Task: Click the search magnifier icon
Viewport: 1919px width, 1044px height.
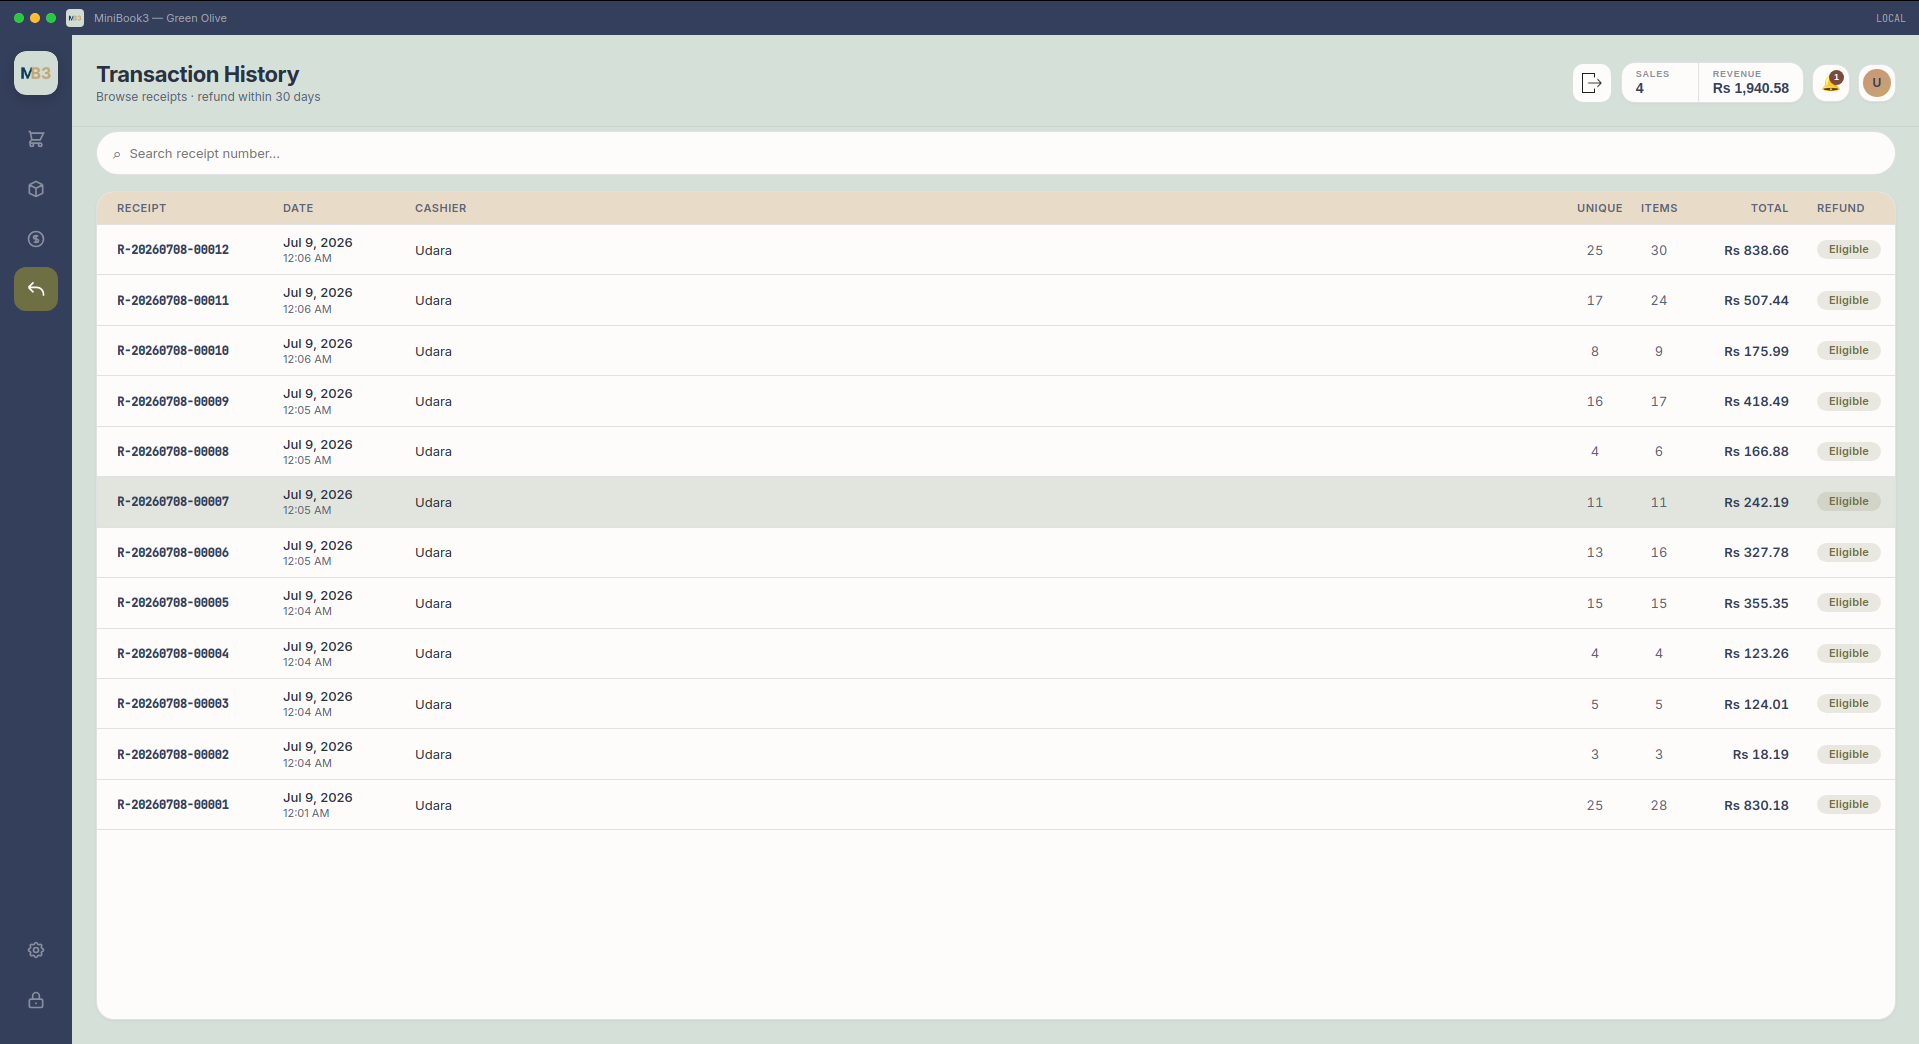Action: [117, 154]
